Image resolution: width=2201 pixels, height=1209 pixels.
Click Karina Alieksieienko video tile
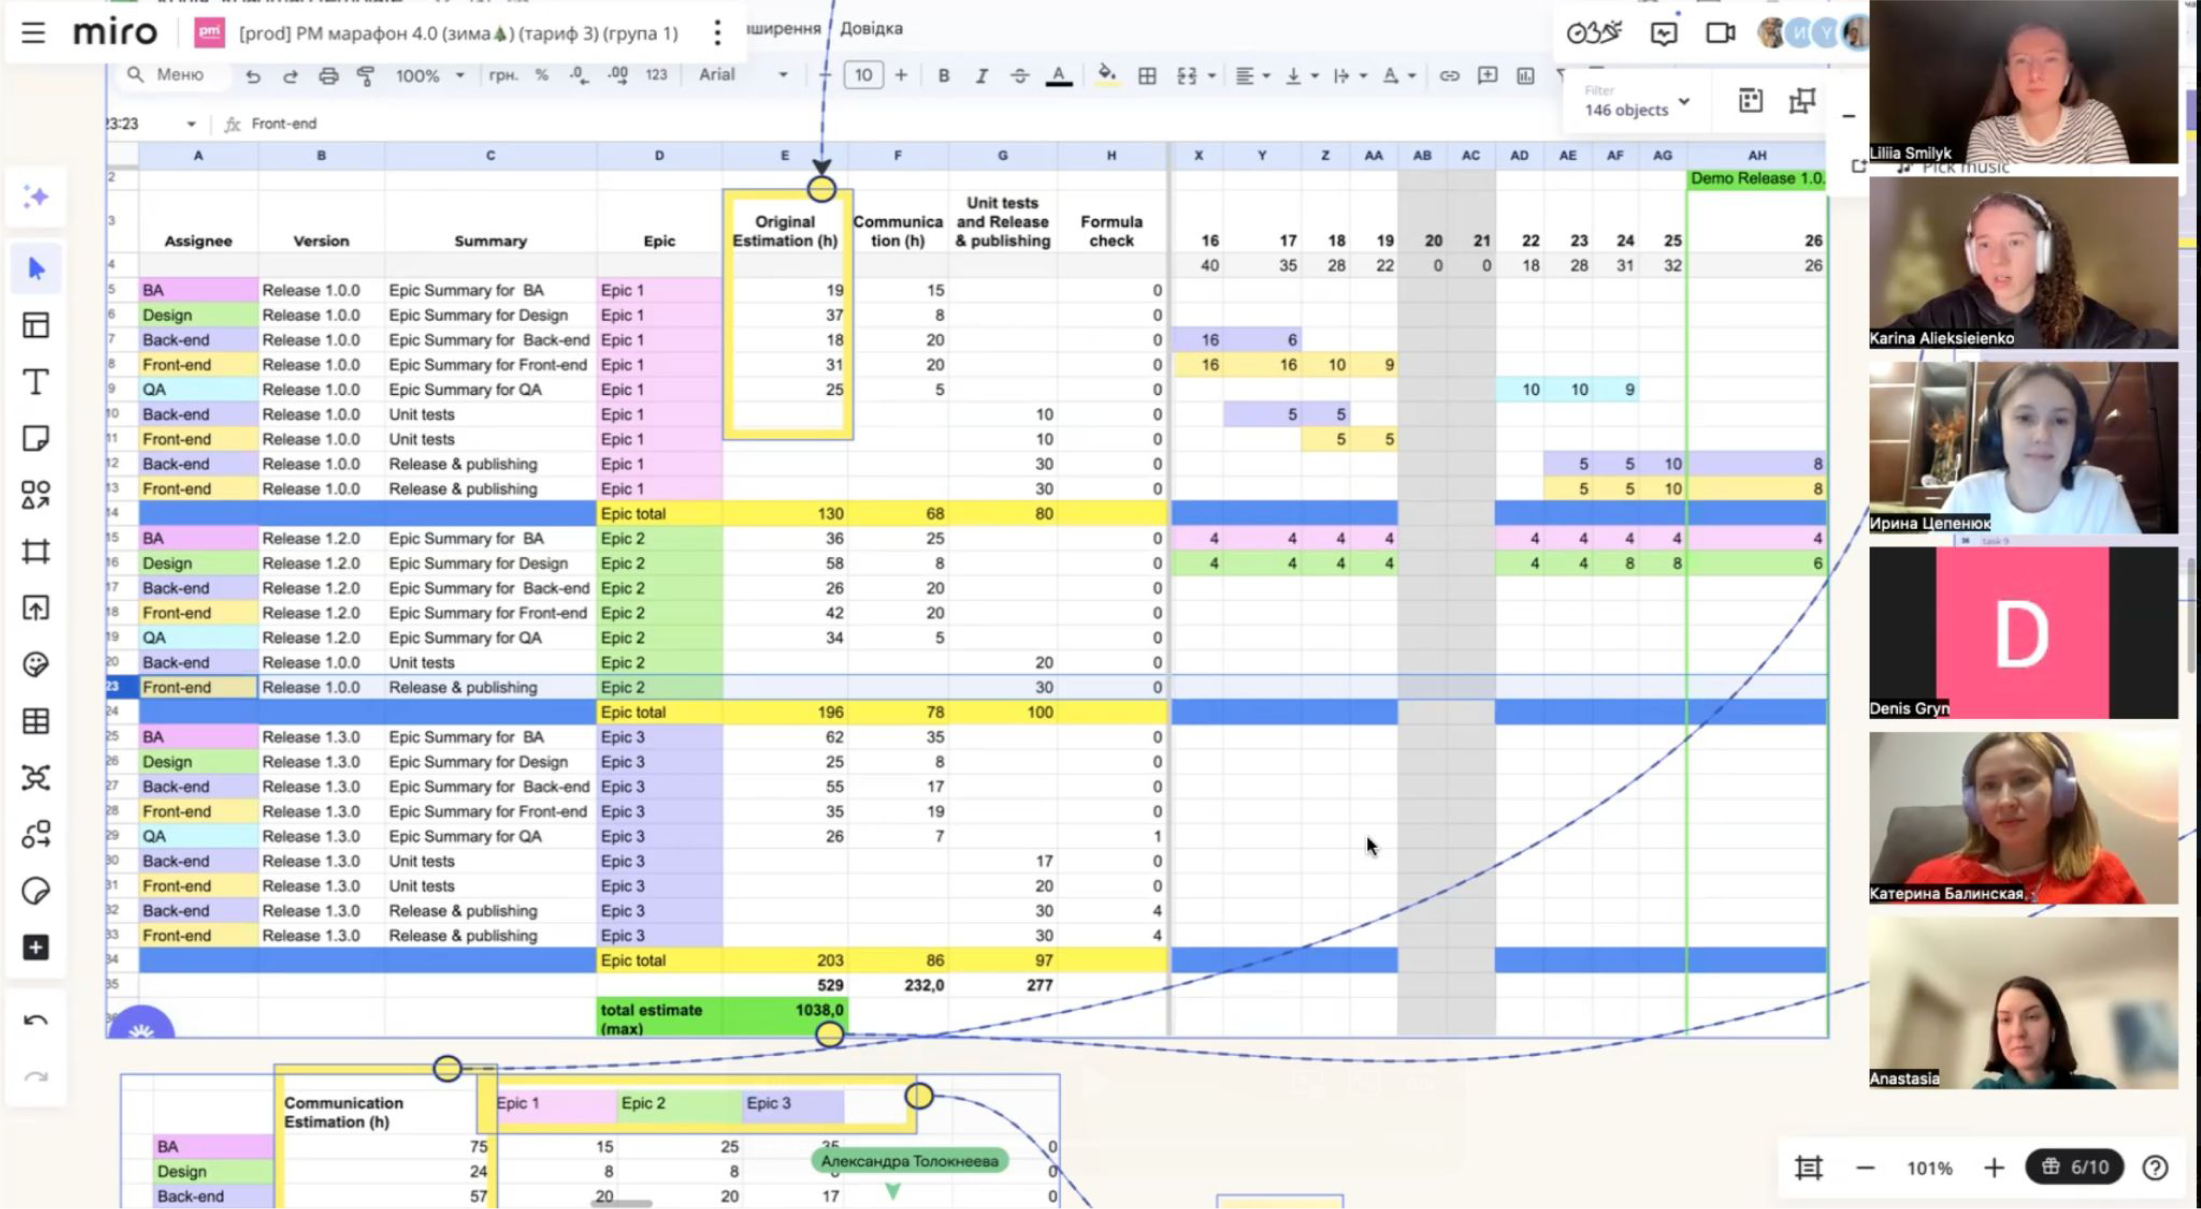pyautogui.click(x=2023, y=264)
